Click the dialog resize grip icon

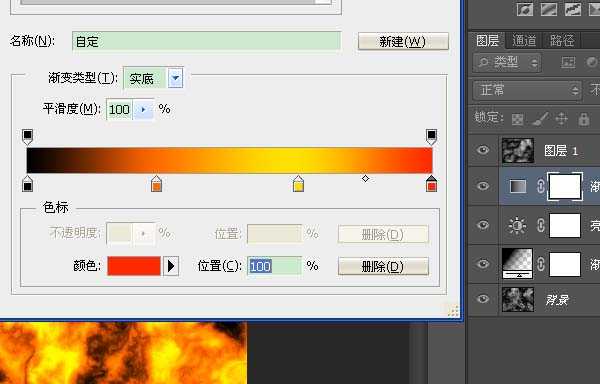[453, 311]
